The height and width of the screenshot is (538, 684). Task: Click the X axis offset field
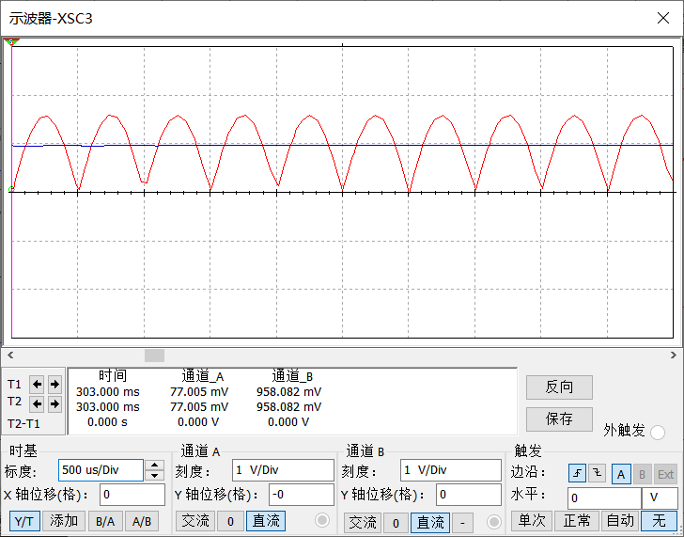[132, 494]
